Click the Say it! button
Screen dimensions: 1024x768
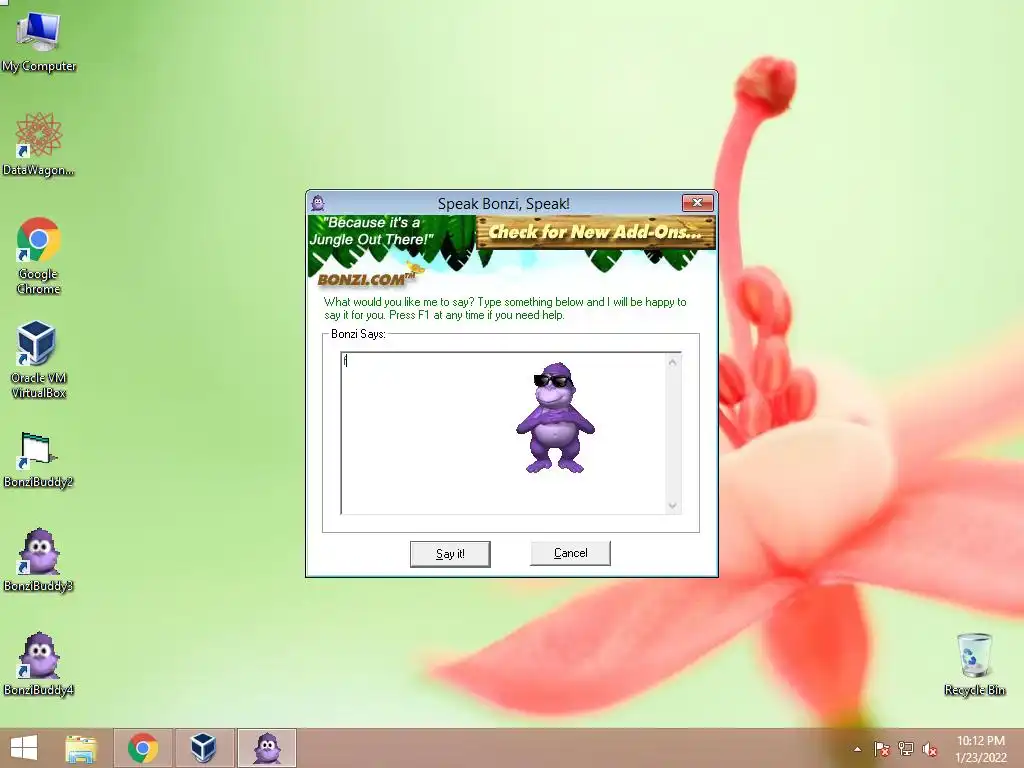pyautogui.click(x=450, y=554)
